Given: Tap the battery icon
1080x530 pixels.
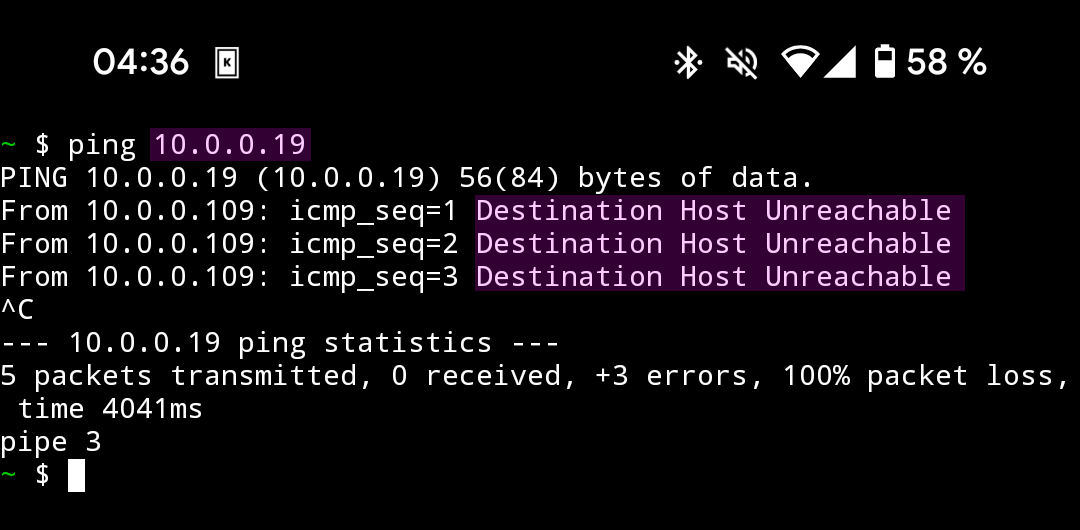Looking at the screenshot, I should 884,62.
